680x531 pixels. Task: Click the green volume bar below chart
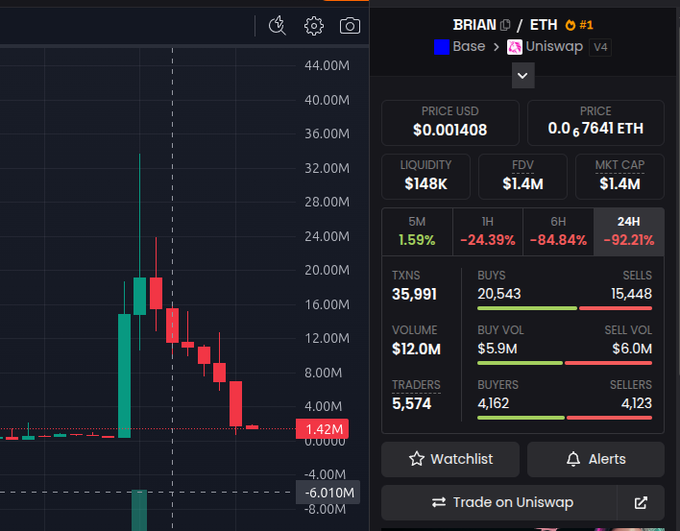tap(139, 510)
